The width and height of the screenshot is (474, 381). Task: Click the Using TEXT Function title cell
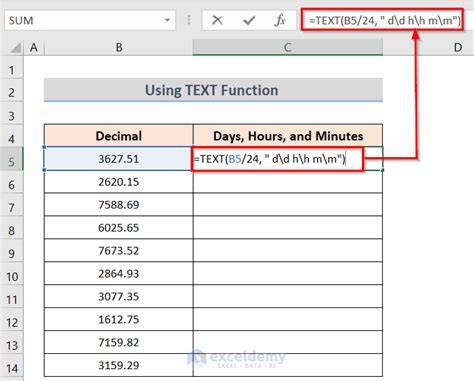[213, 90]
